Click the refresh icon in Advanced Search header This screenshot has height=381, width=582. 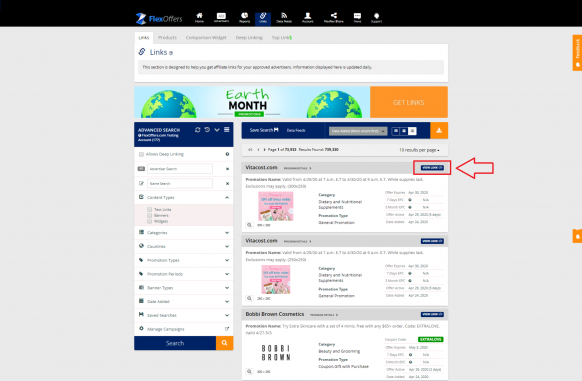pos(197,130)
